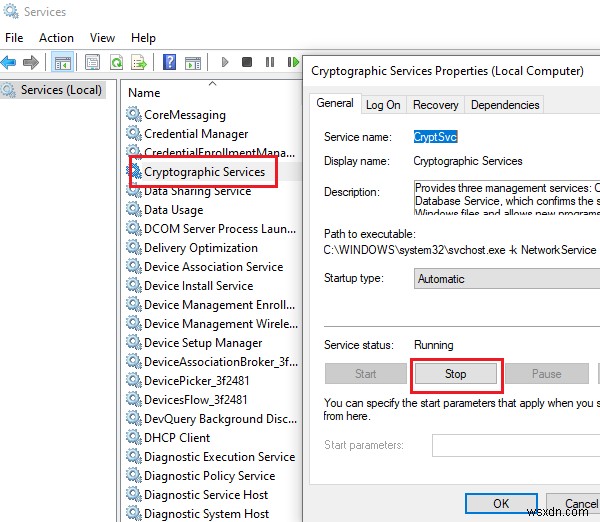Click the Refresh toolbar icon

(116, 62)
